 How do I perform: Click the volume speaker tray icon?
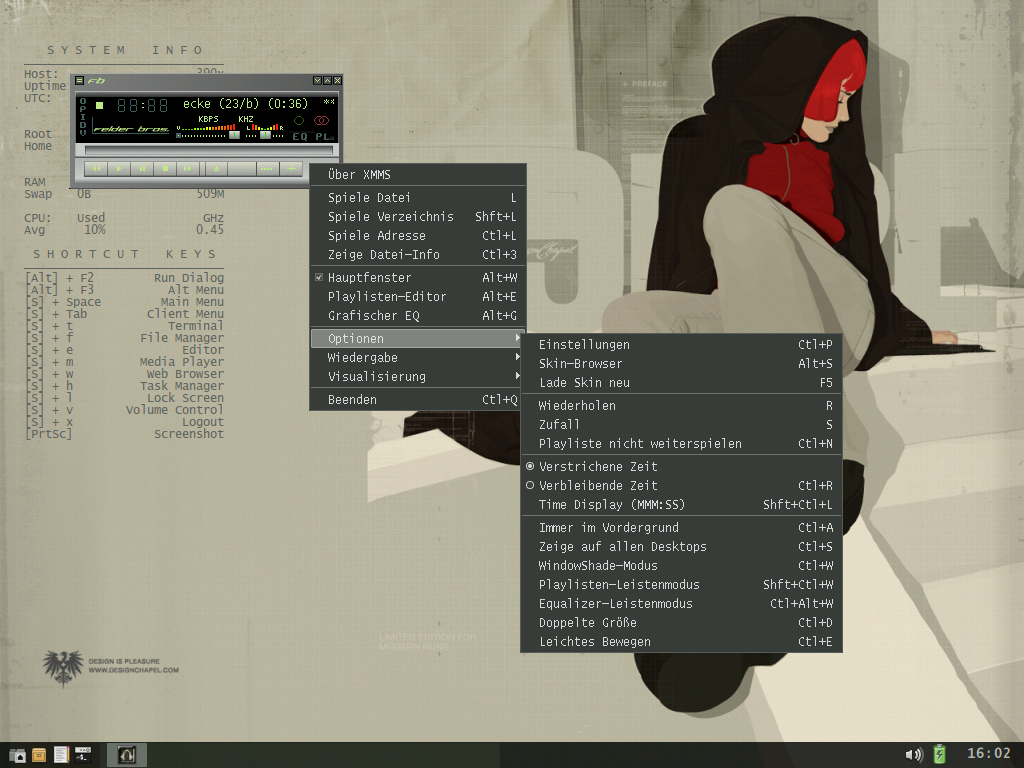[914, 755]
